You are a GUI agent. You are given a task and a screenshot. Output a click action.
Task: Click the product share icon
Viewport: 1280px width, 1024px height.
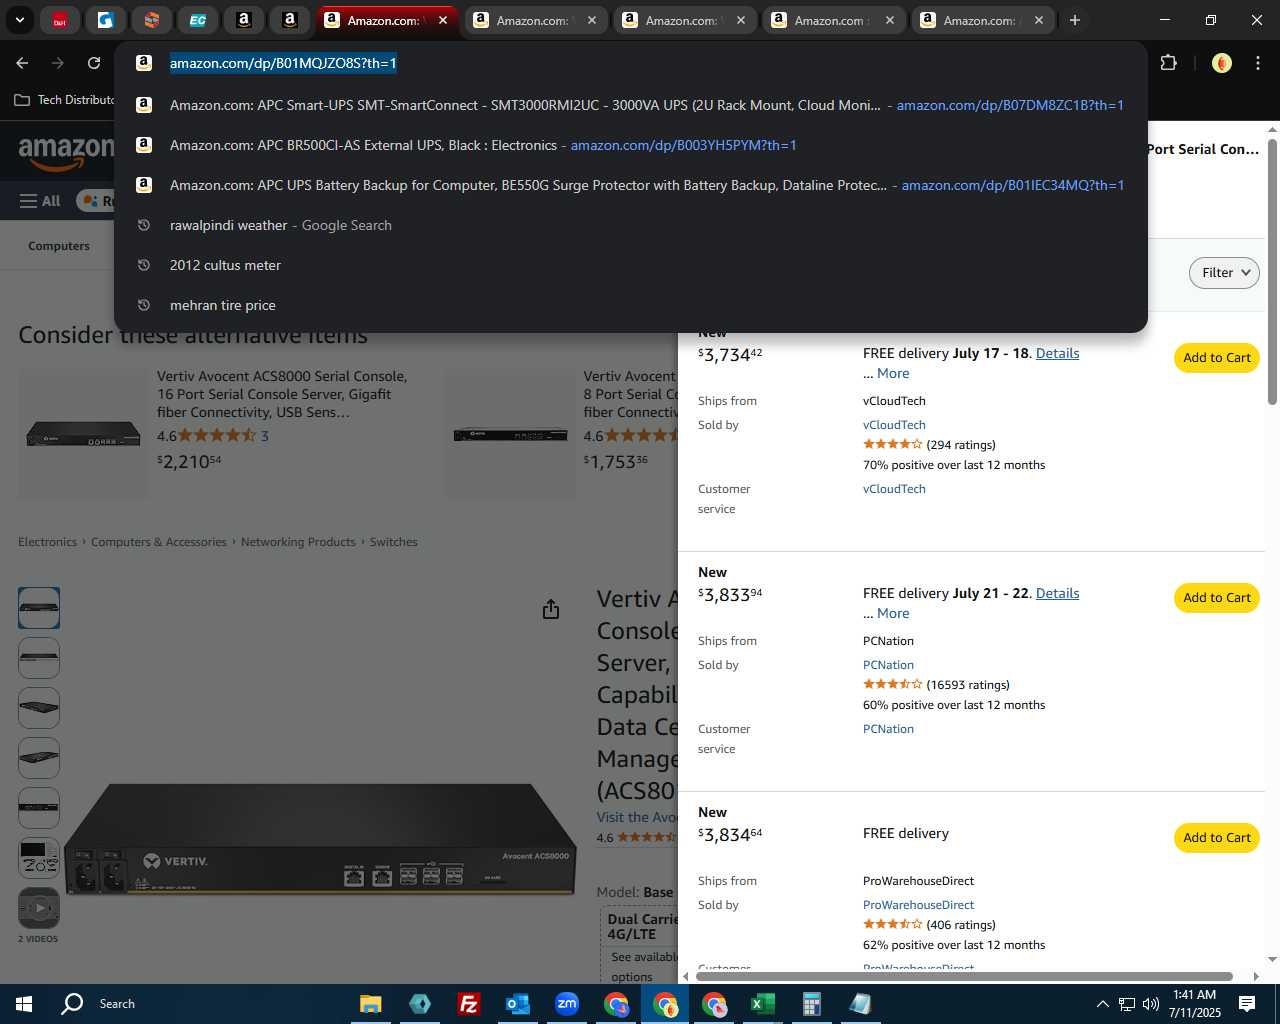click(x=551, y=609)
